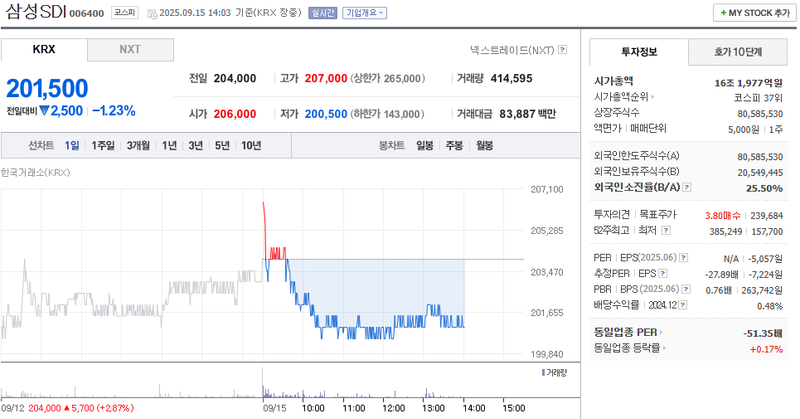This screenshot has width=800, height=419.
Task: Click the red opening spike on chart
Action: 265,230
